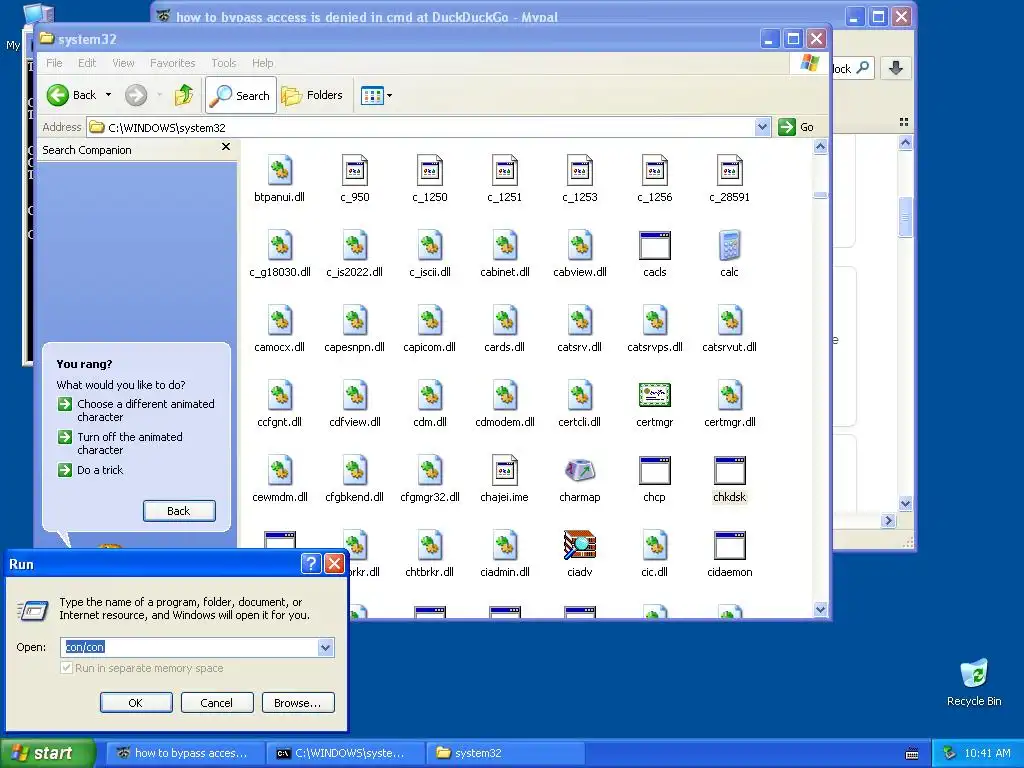Select the cabinet.dll file icon
The height and width of the screenshot is (768, 1024).
pyautogui.click(x=505, y=246)
